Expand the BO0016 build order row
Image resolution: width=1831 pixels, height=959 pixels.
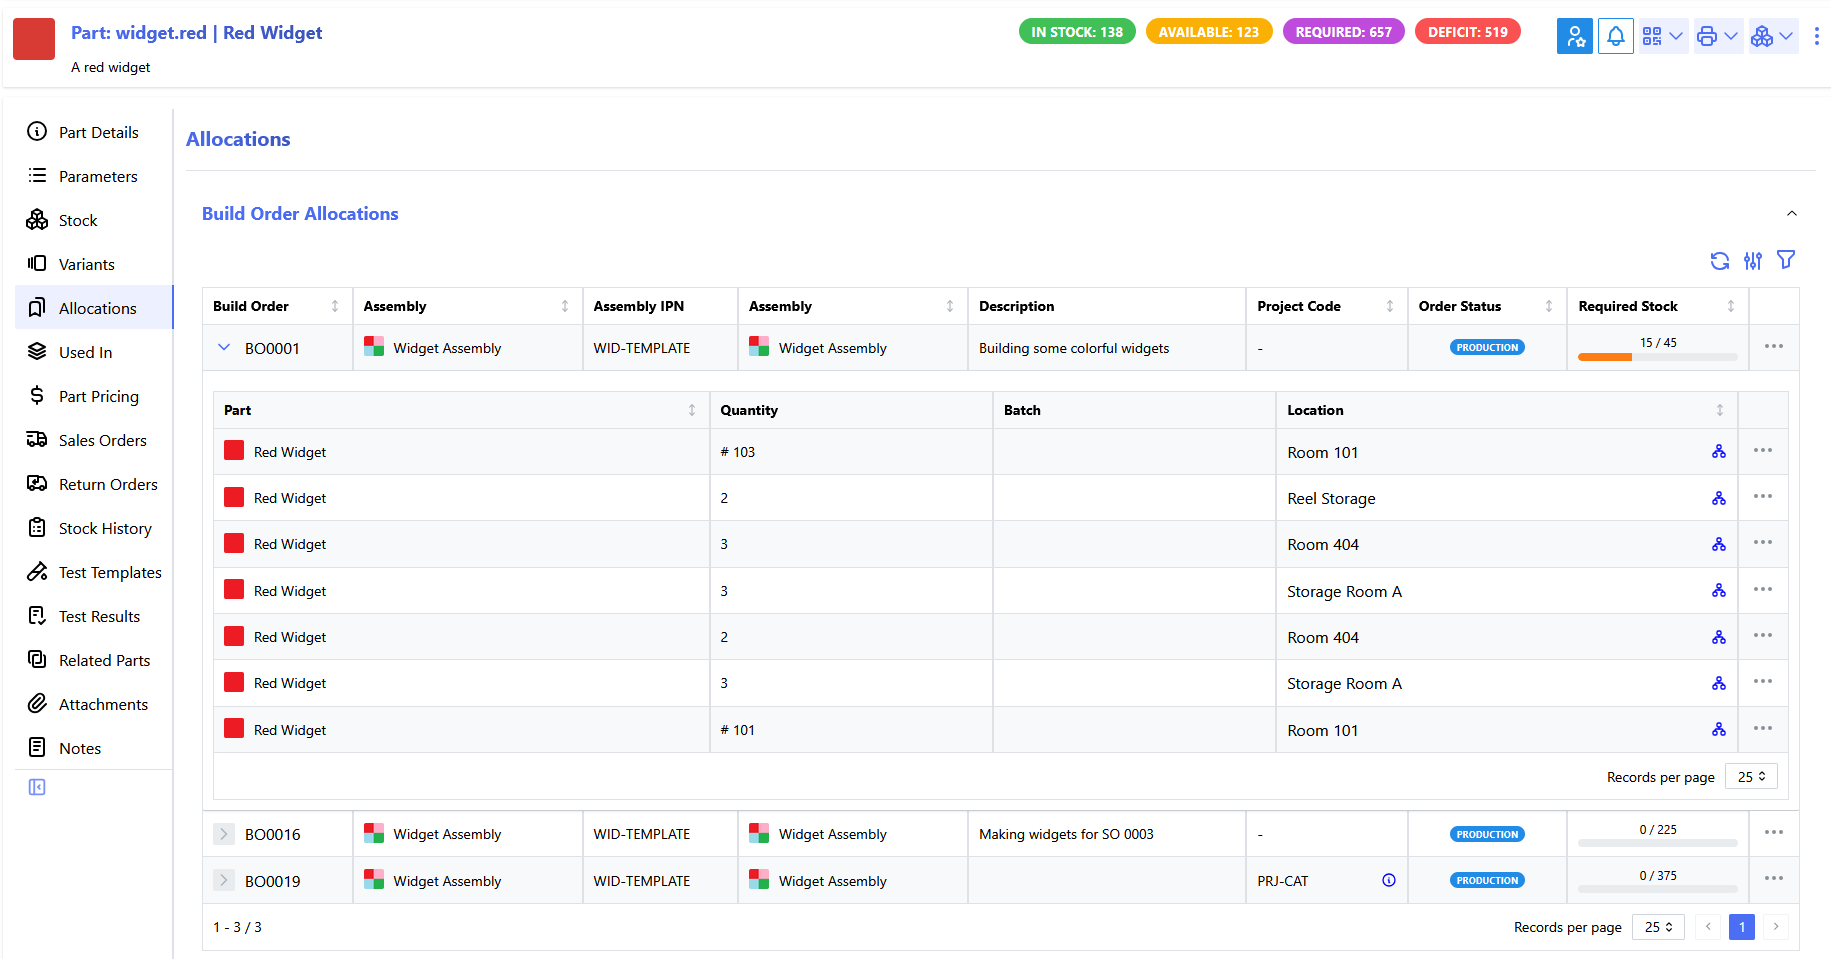point(224,834)
